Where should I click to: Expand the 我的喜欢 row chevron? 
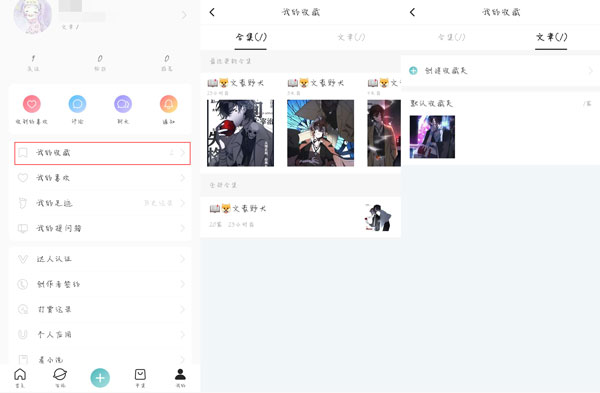(x=183, y=178)
